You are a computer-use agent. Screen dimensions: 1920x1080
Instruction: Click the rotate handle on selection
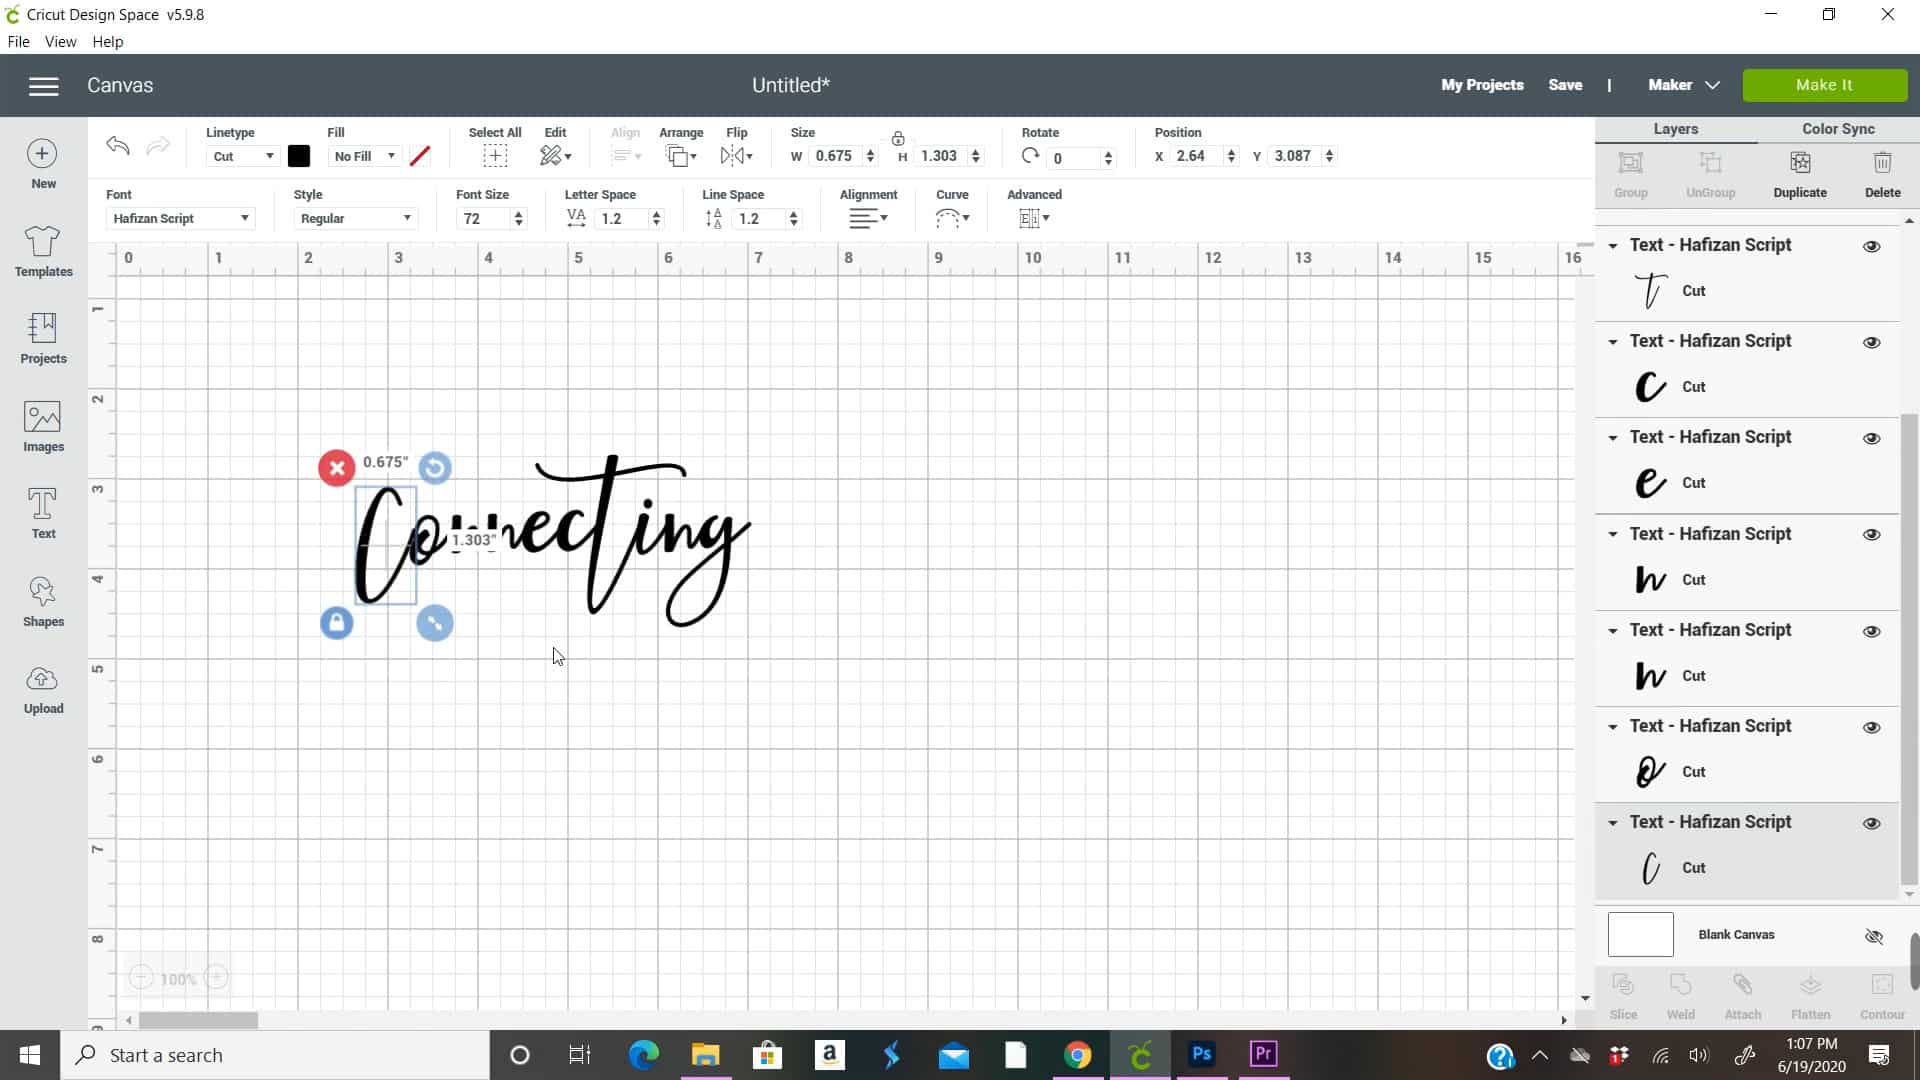[x=435, y=468]
